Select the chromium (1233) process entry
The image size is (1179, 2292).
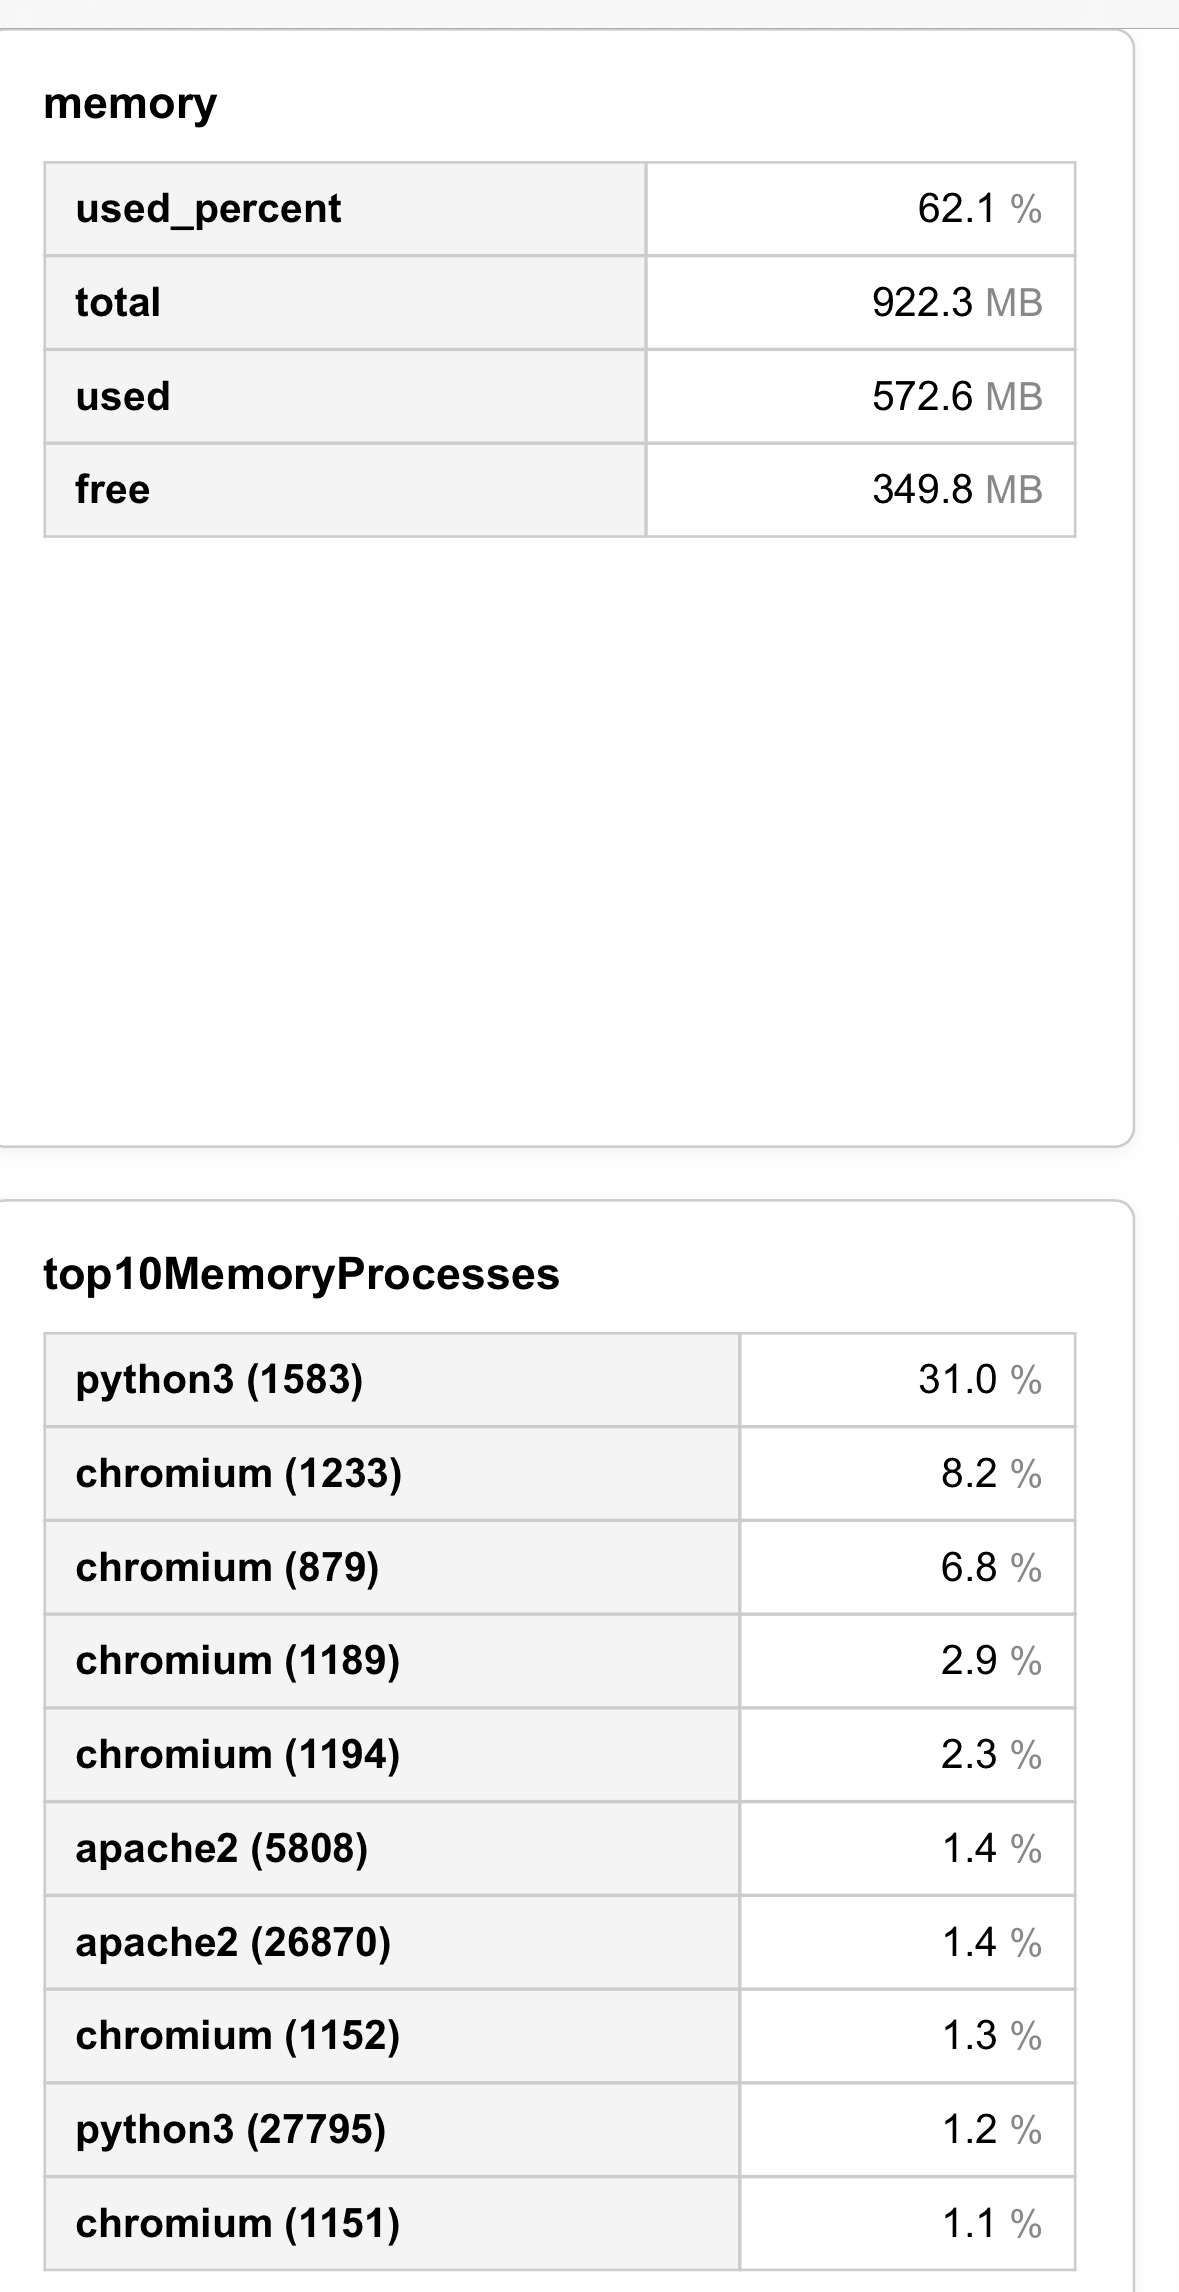(x=238, y=1473)
